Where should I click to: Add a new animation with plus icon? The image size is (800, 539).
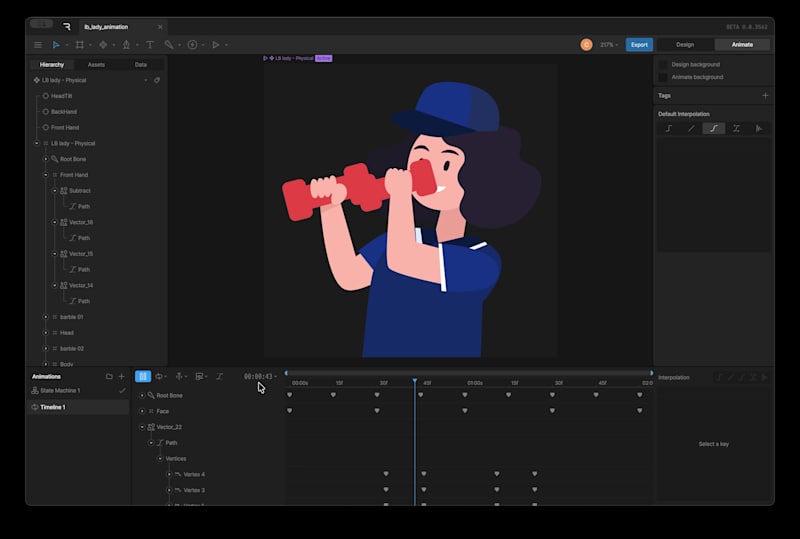[121, 377]
